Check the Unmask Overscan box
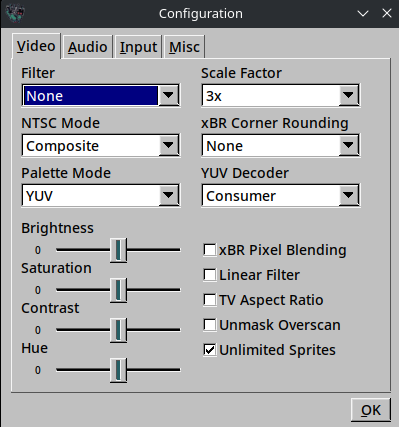 [210, 325]
